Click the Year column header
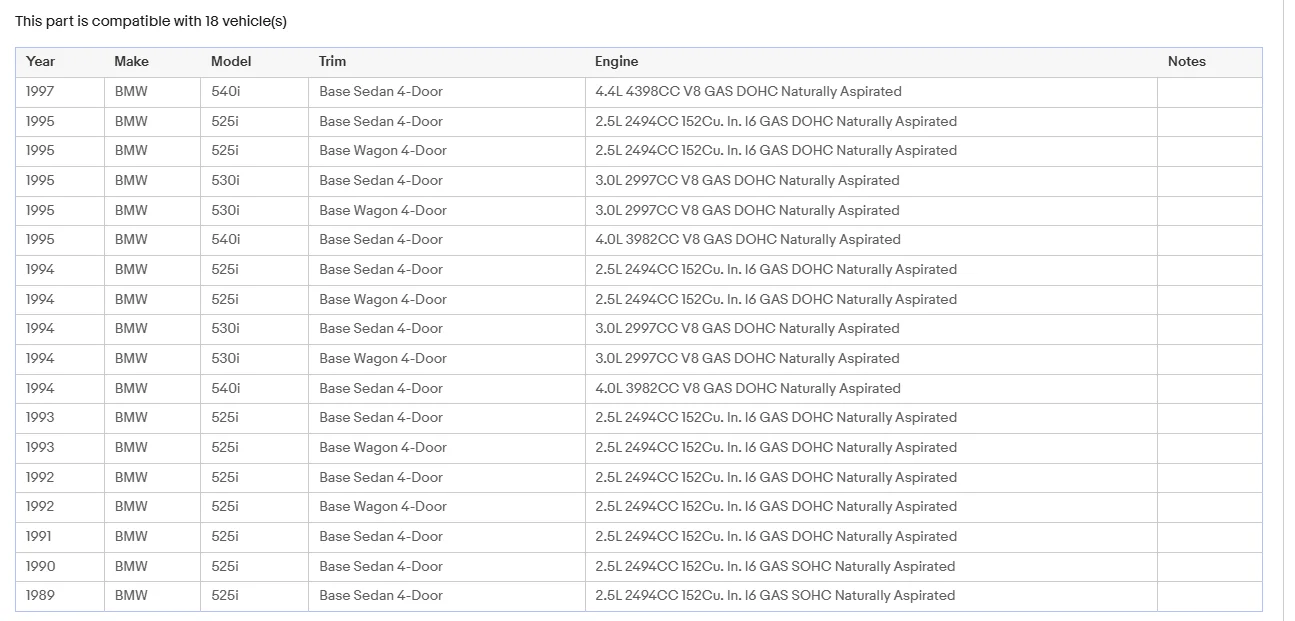Screen dimensions: 1295x621 pyautogui.click(x=41, y=62)
